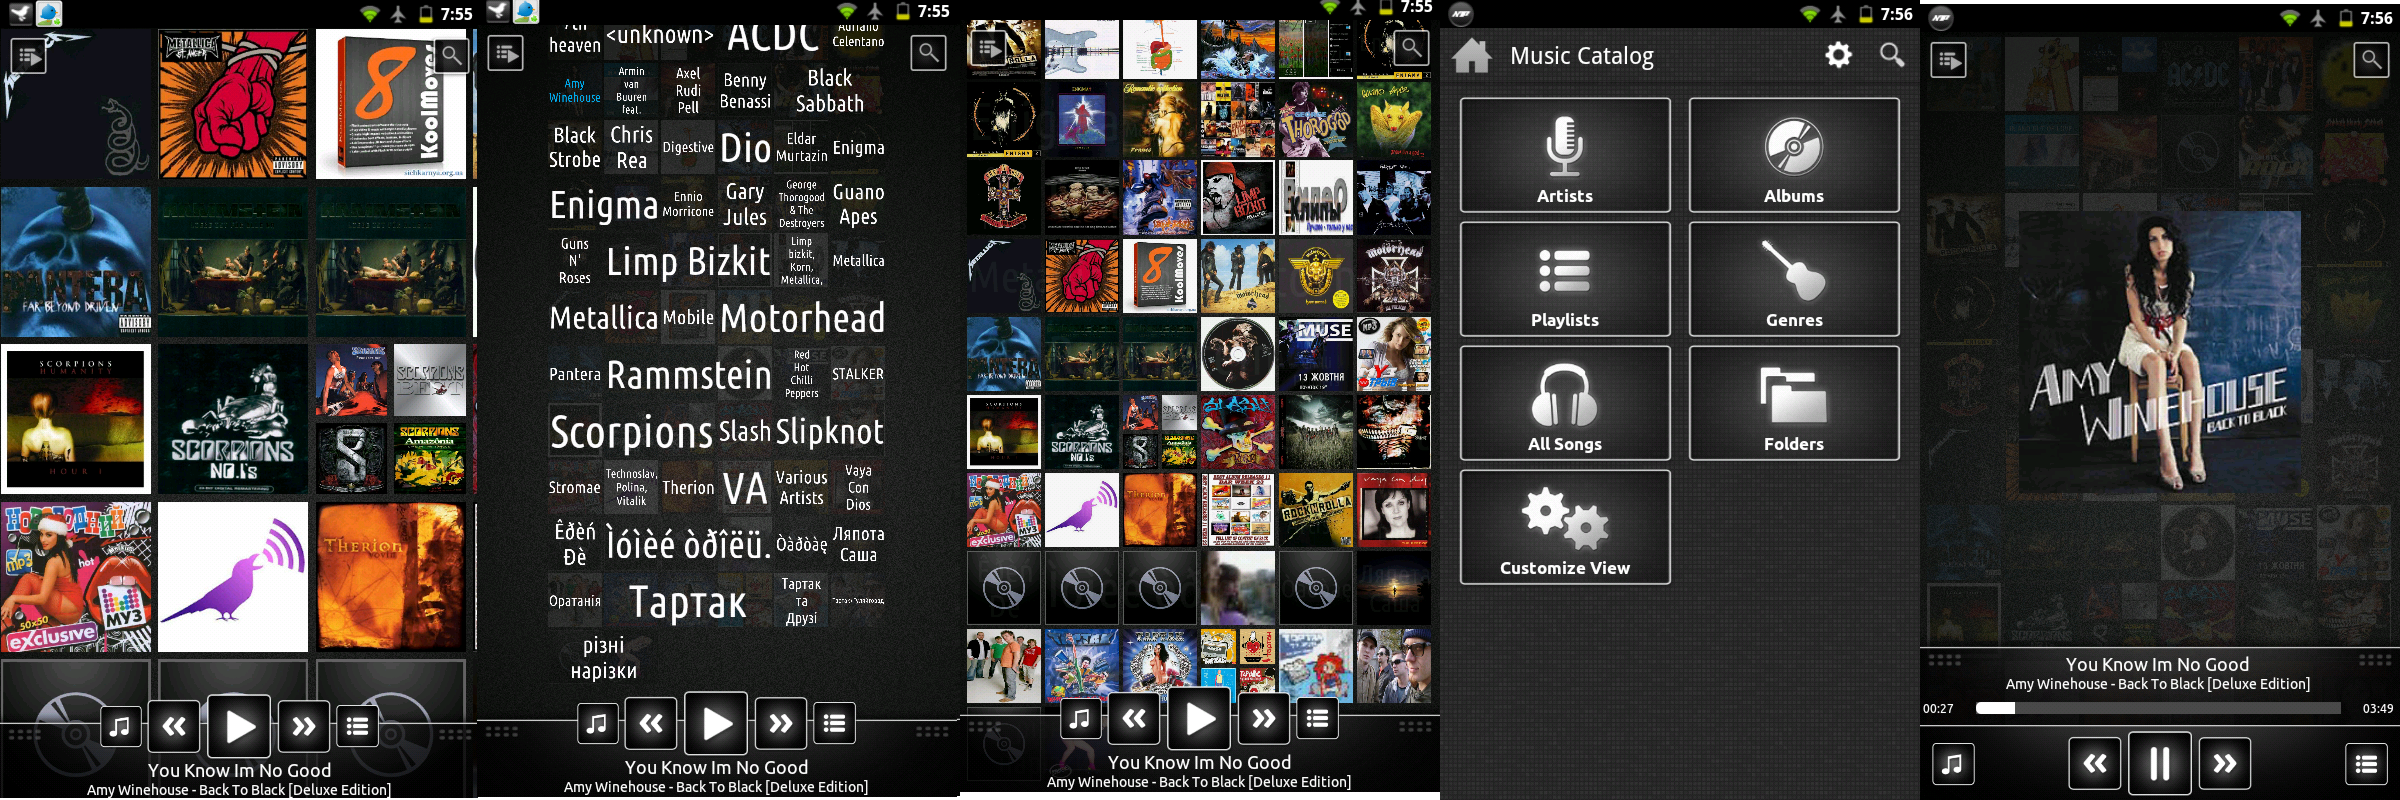The width and height of the screenshot is (2400, 800).
Task: Select Gary Jules in the artist cloud
Action: (745, 204)
